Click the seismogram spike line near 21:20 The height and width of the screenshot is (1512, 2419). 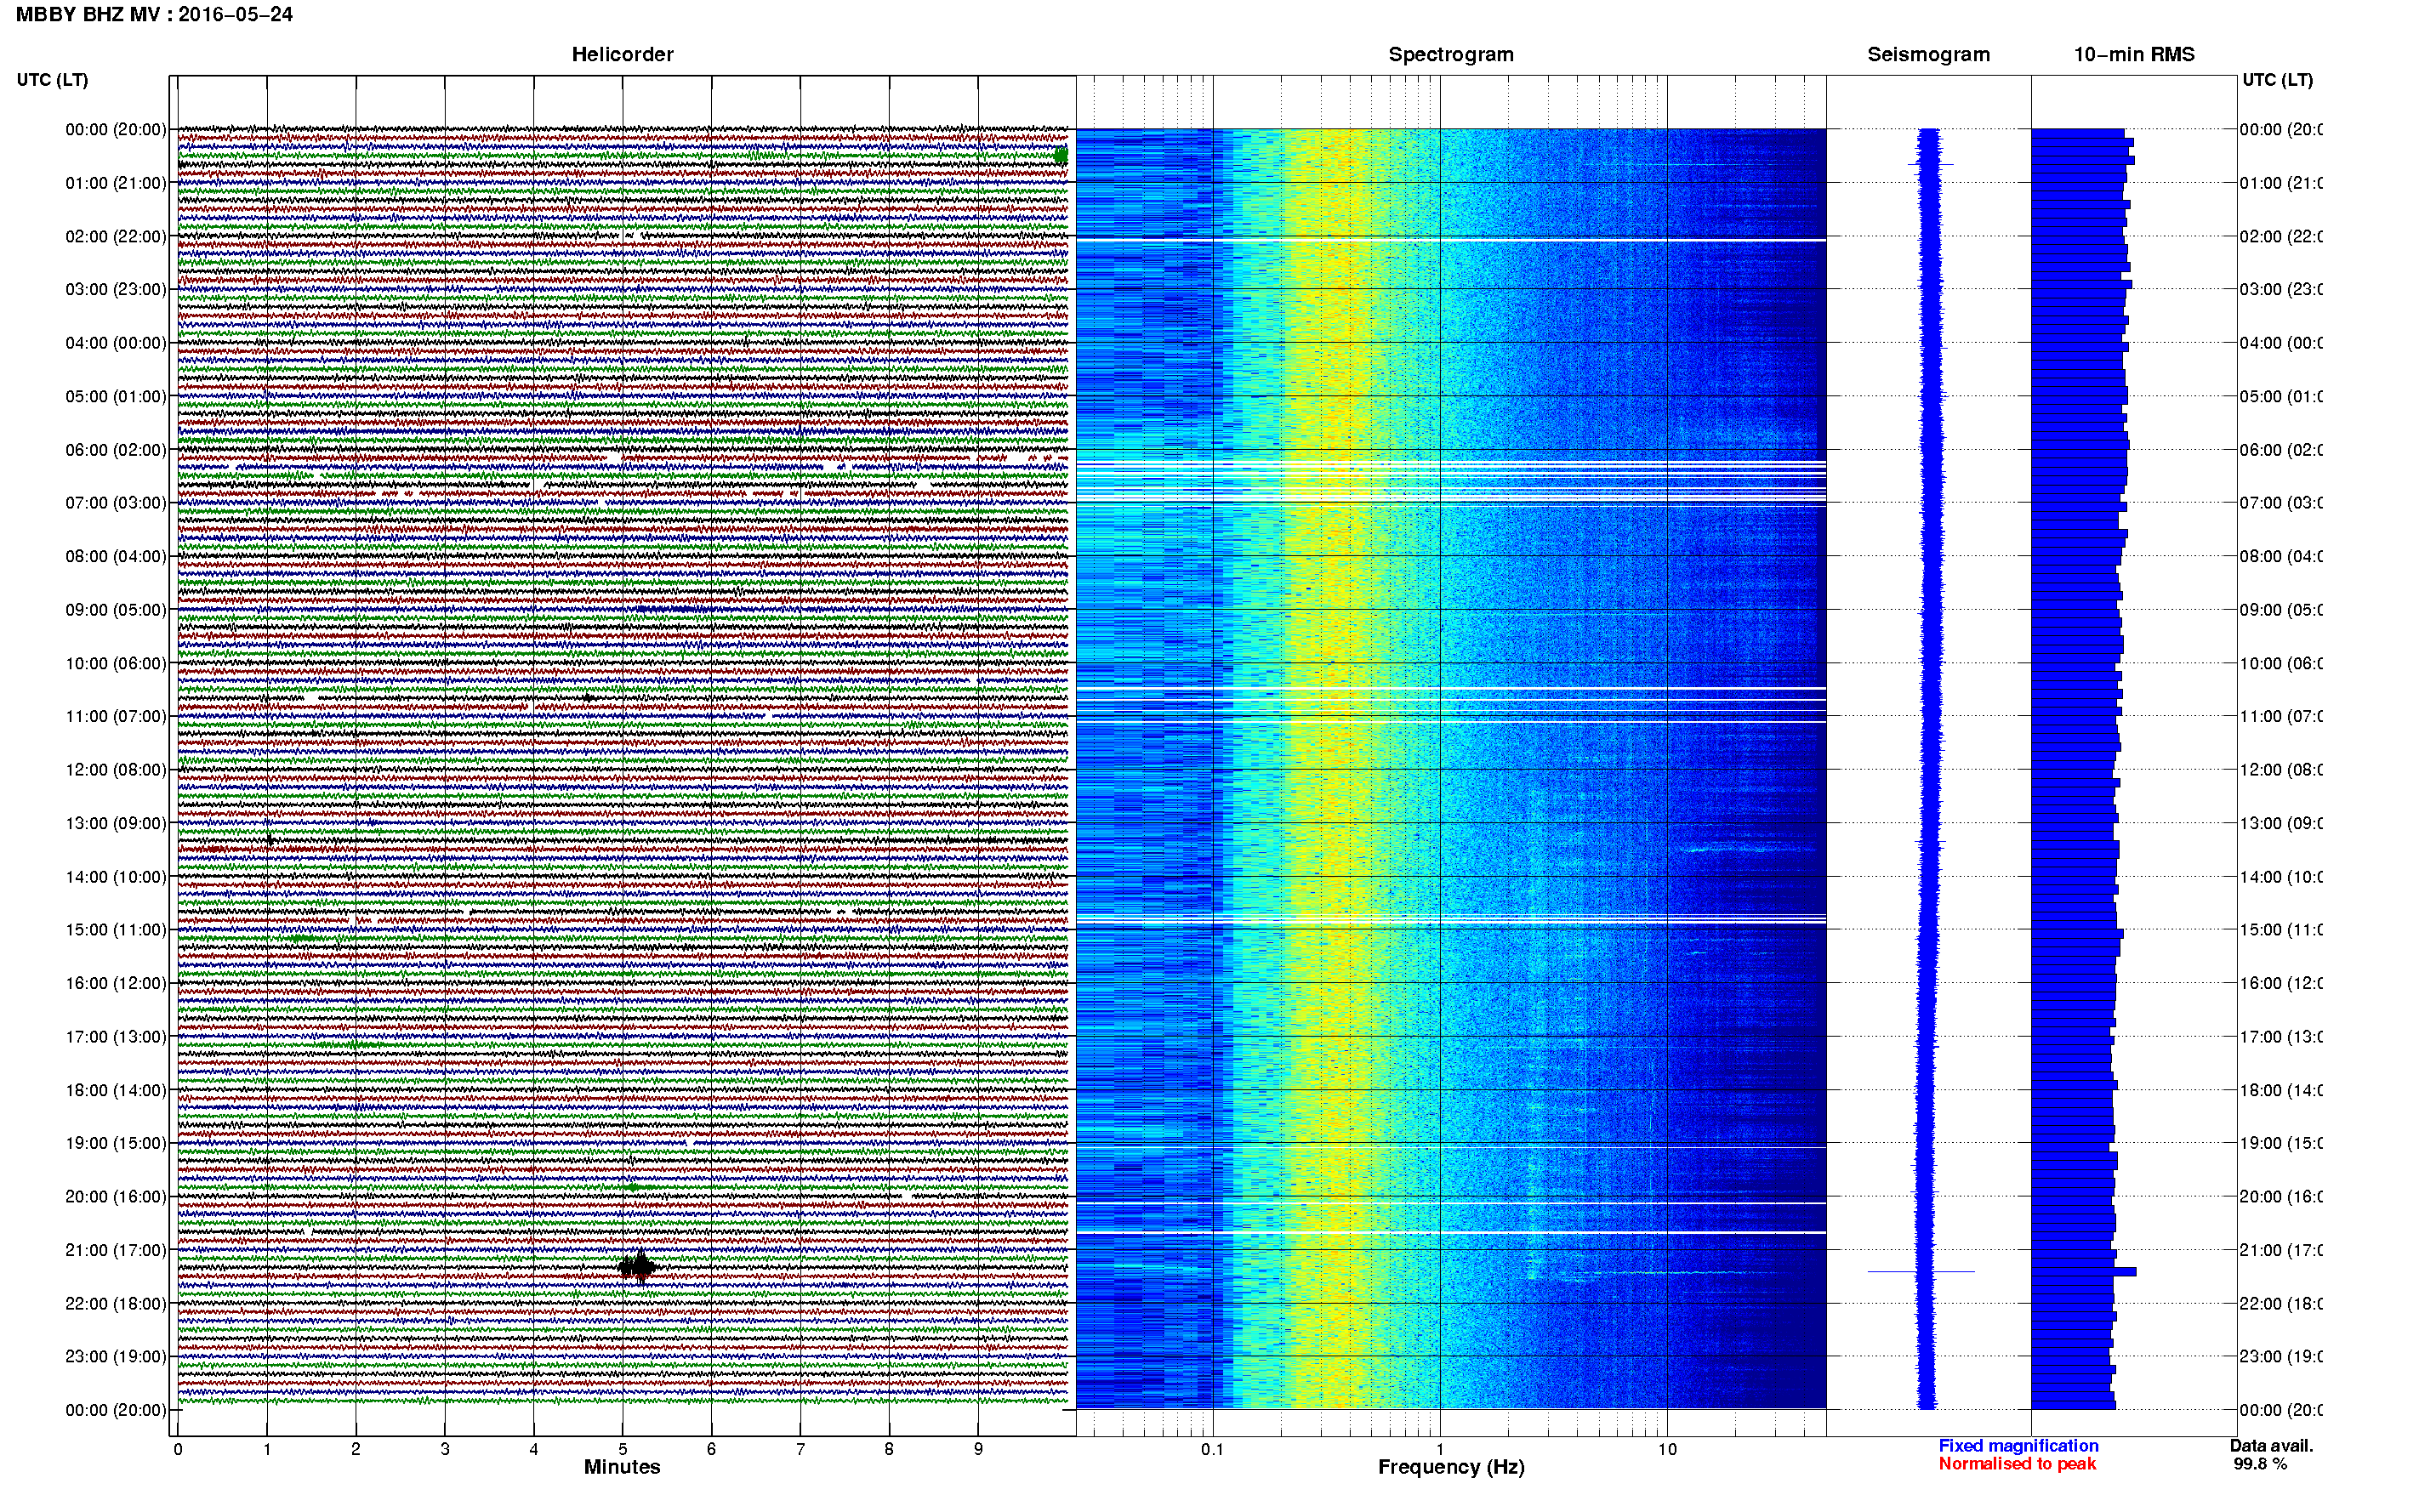pos(1921,1271)
